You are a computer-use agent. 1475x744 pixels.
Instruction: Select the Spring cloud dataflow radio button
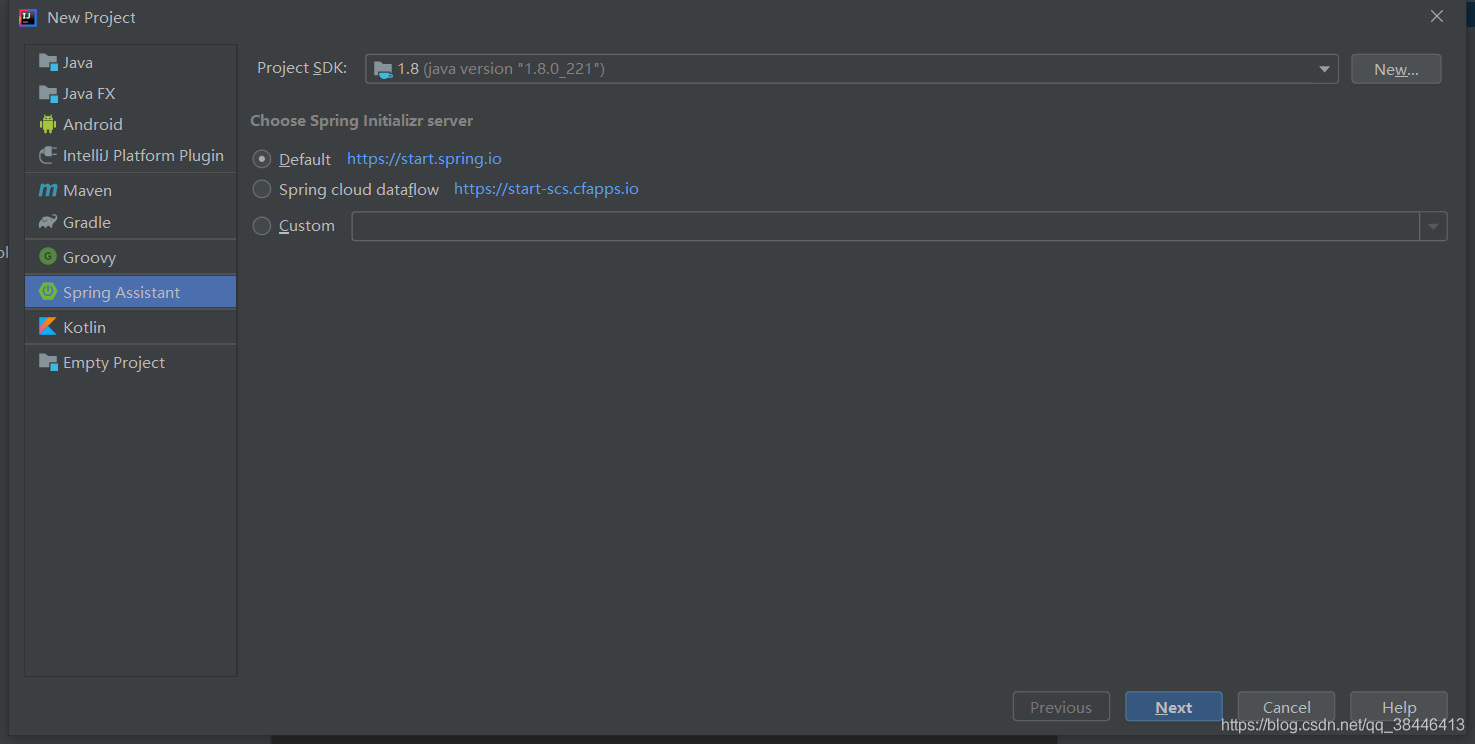point(262,189)
